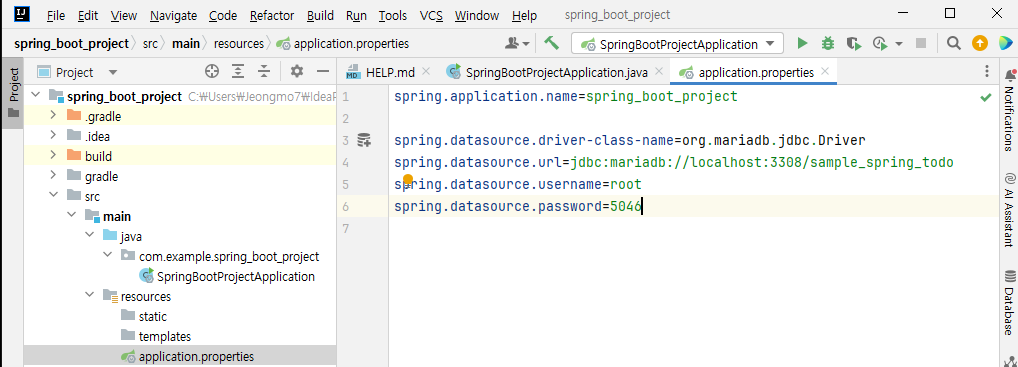This screenshot has height=367, width=1018.
Task: Click the green inspections checkmark icon
Action: click(986, 97)
